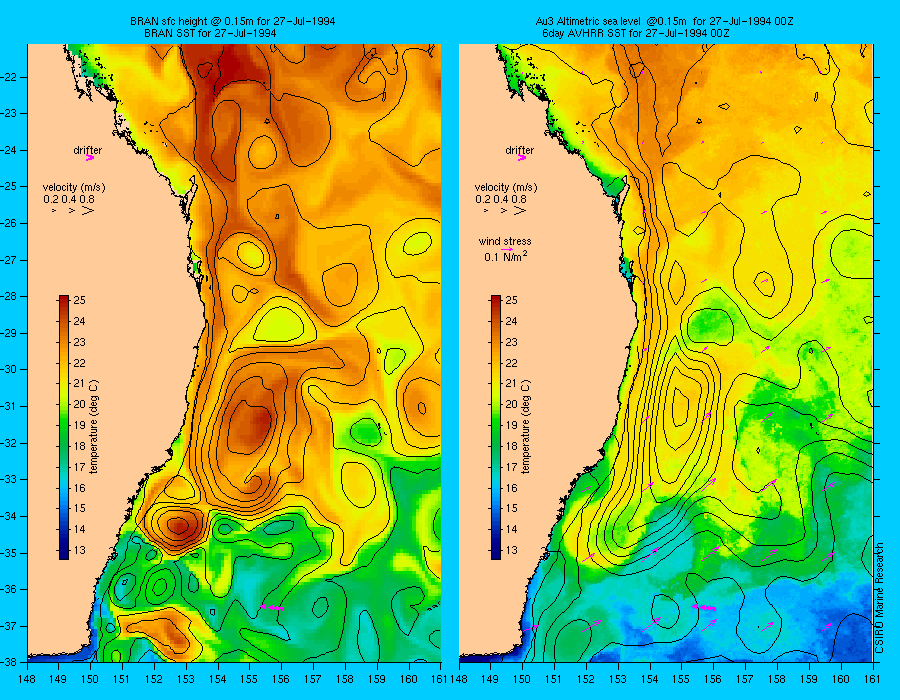Click subtitle '6day AVHRR SST for 27-Jul-1994 00Z'
The image size is (900, 700).
636,33
